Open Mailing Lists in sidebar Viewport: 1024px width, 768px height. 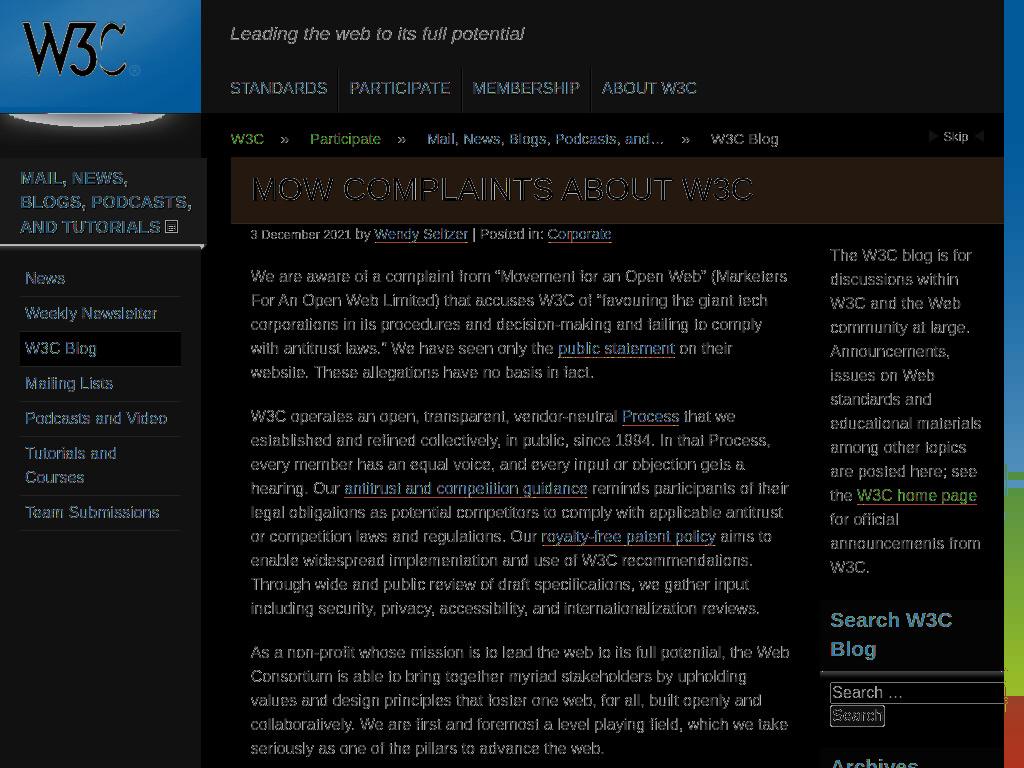pyautogui.click(x=69, y=383)
